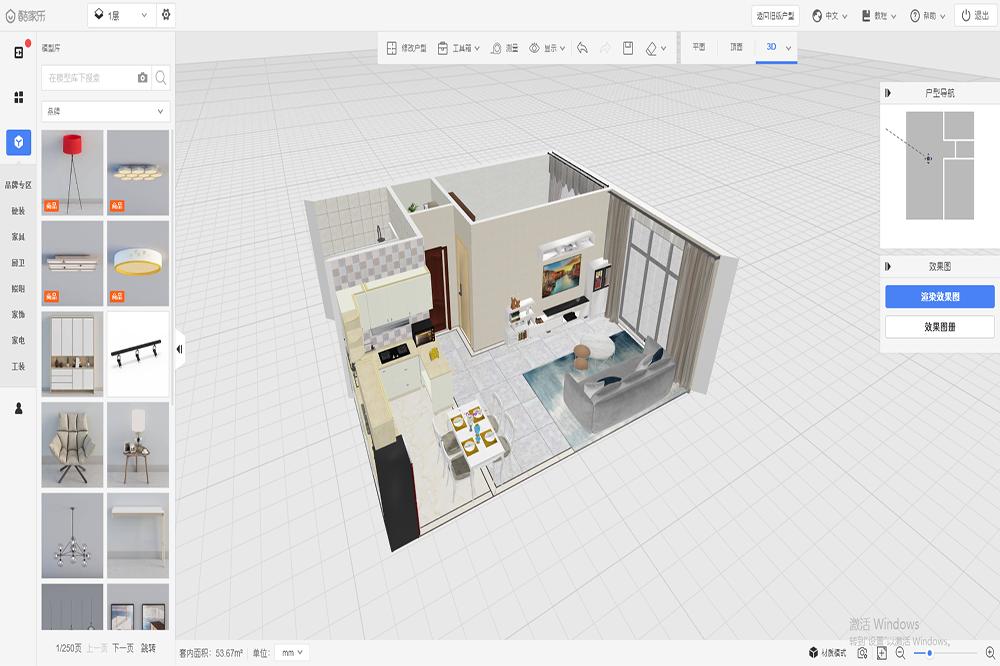
Task: Open the floor settings gear icon
Action: [166, 15]
